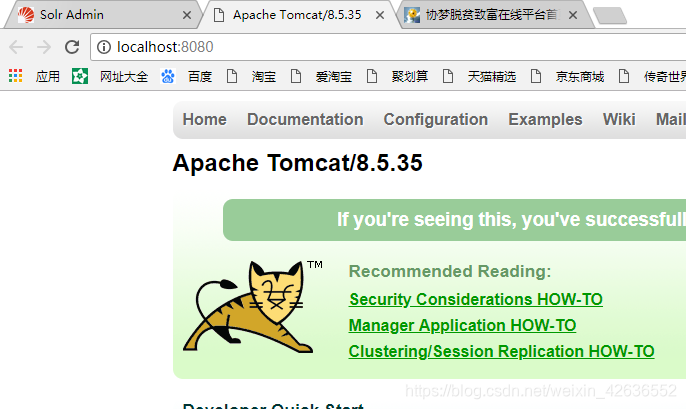Image resolution: width=686 pixels, height=409 pixels.
Task: Open the 传奇世界 bookmark
Action: 652,77
